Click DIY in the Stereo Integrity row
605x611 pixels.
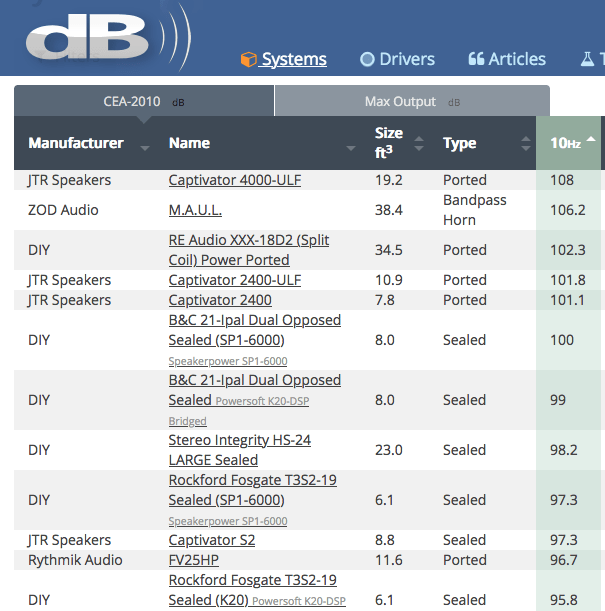click(x=39, y=450)
